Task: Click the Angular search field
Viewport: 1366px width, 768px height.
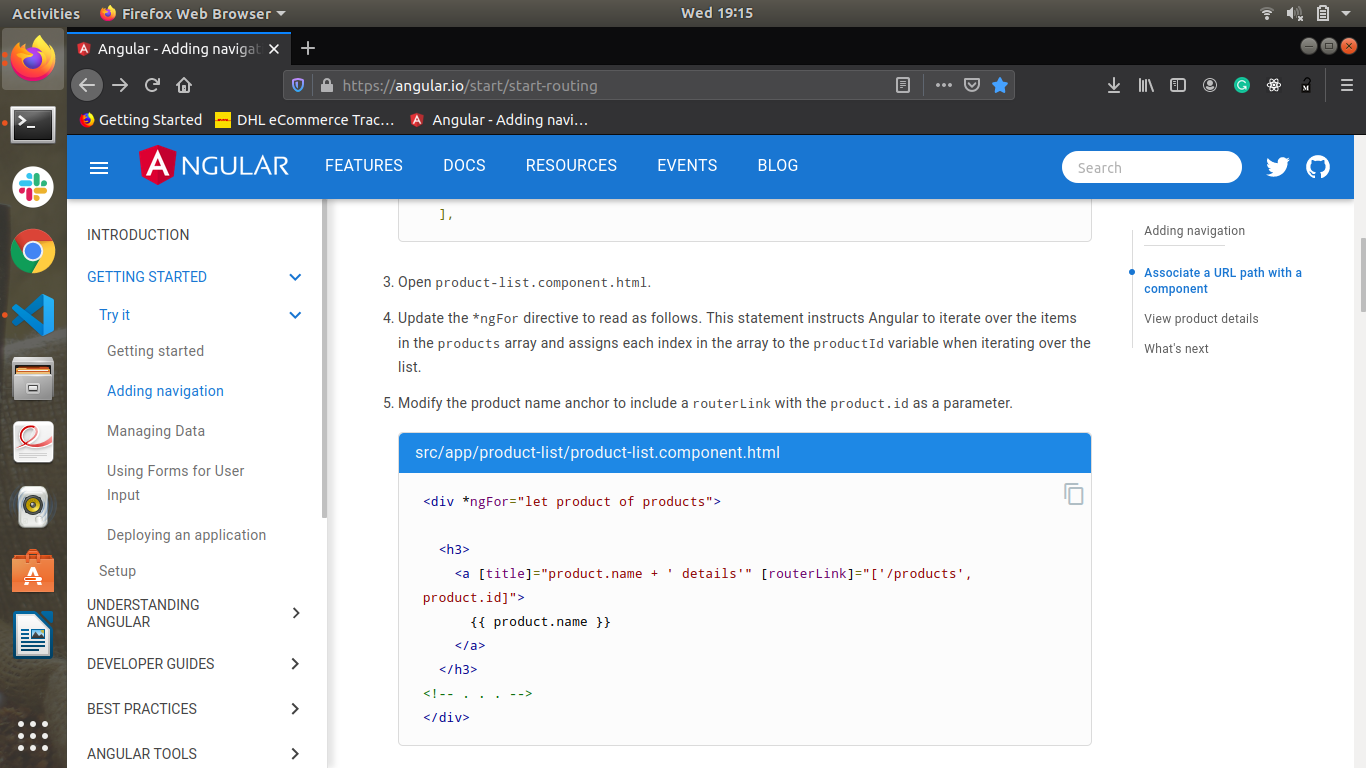Action: coord(1152,167)
